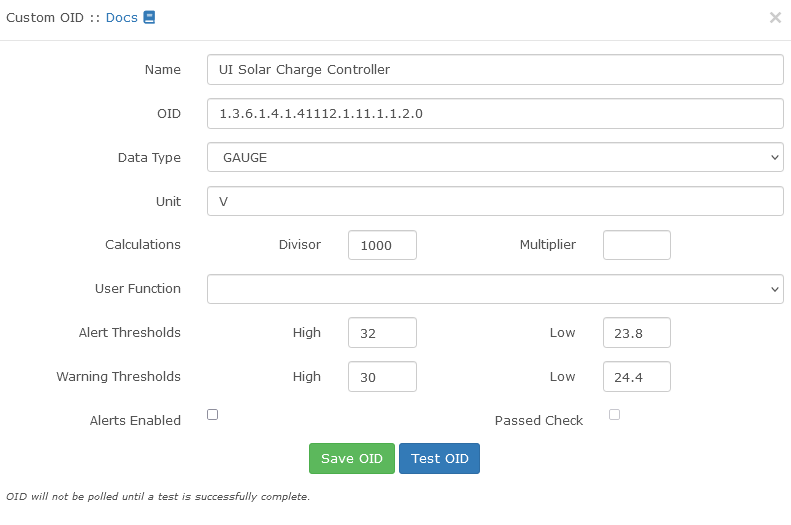Click the Docs book icon
This screenshot has height=525, width=791.
pyautogui.click(x=149, y=17)
